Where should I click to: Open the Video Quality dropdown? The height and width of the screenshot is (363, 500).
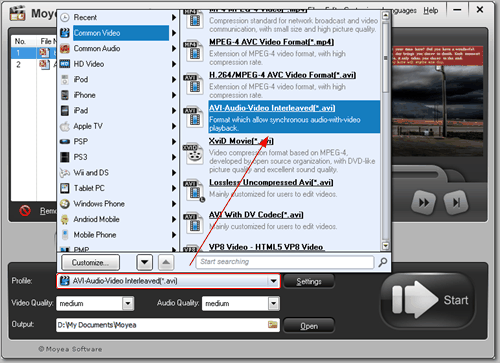point(128,304)
